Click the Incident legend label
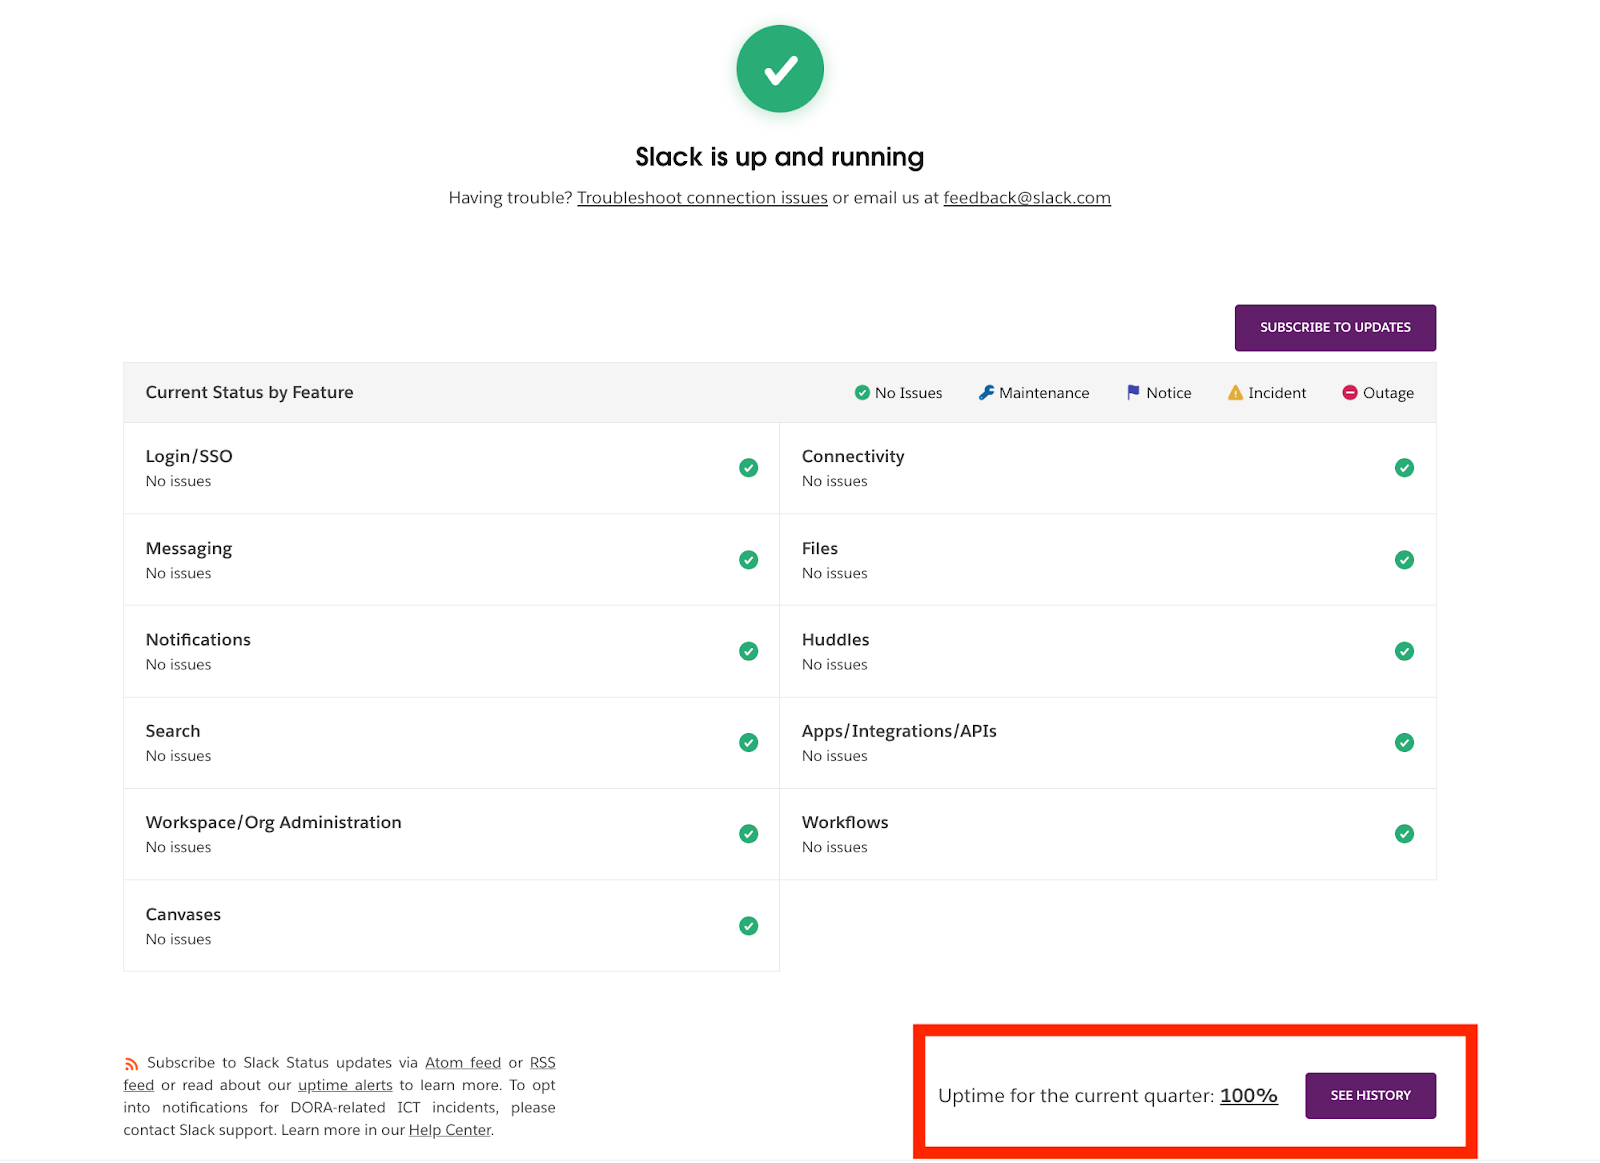The width and height of the screenshot is (1600, 1163). tap(1277, 393)
